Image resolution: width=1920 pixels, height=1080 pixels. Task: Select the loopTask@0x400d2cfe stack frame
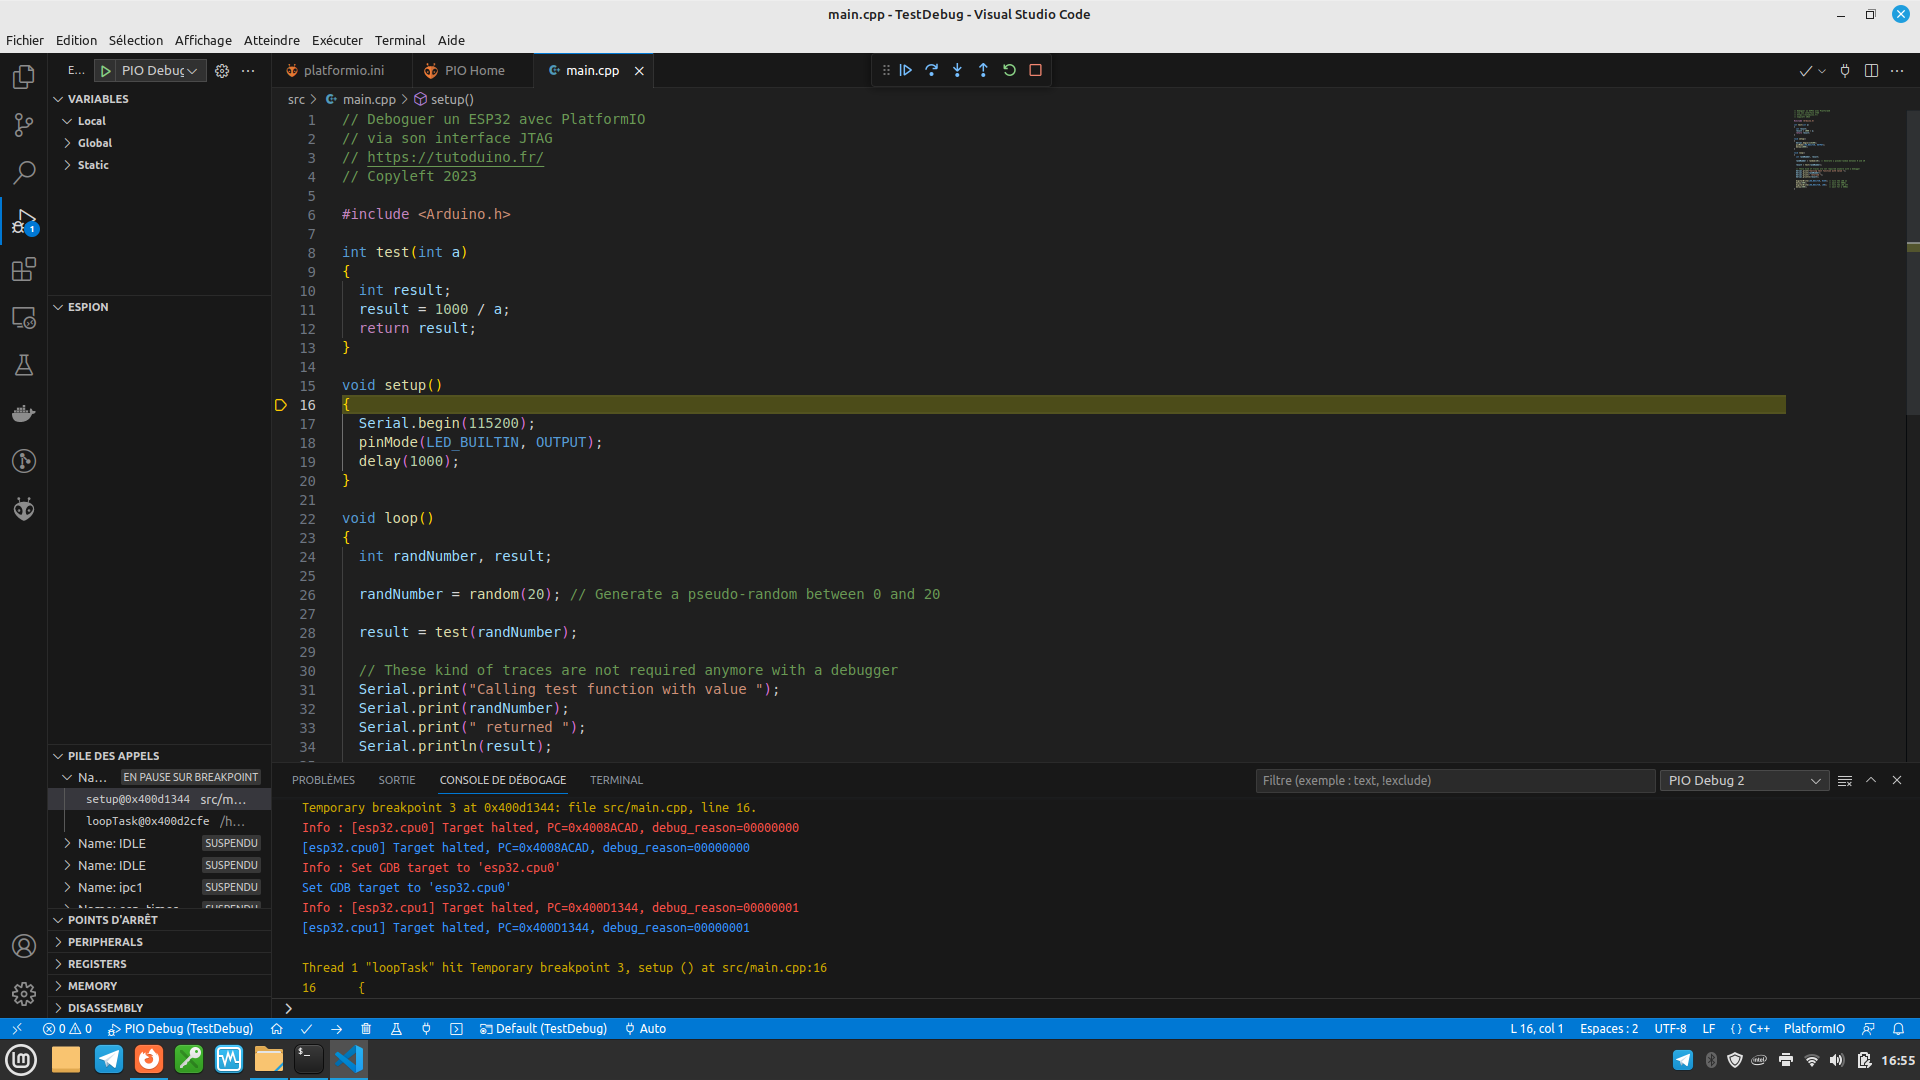[160, 821]
